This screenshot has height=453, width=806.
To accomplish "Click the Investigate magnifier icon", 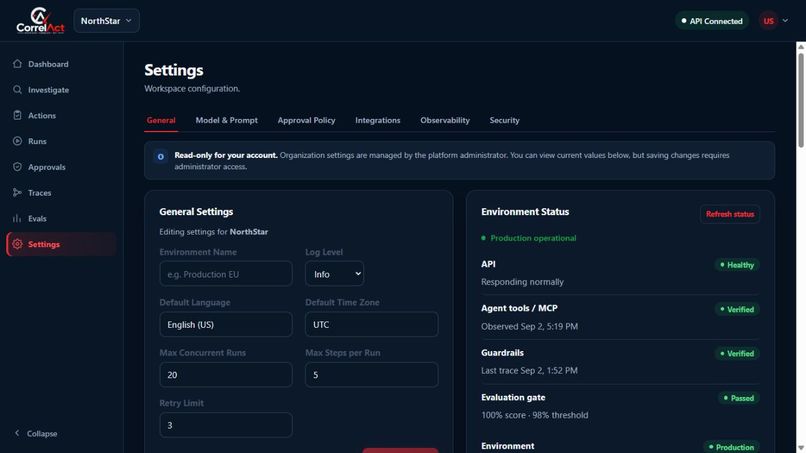I will (17, 89).
